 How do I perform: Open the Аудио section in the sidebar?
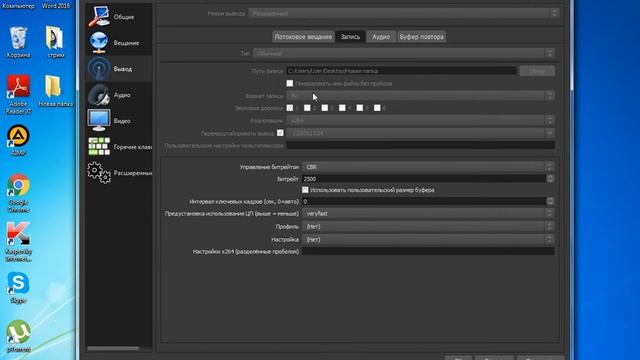(x=119, y=95)
